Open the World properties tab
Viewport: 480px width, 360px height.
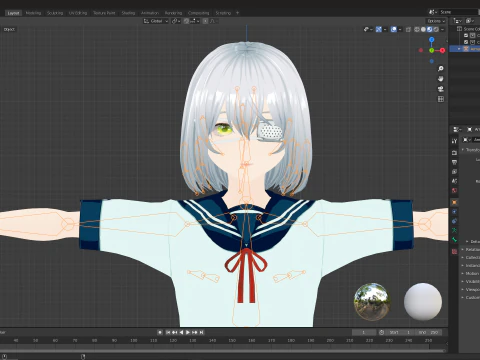pyautogui.click(x=454, y=191)
